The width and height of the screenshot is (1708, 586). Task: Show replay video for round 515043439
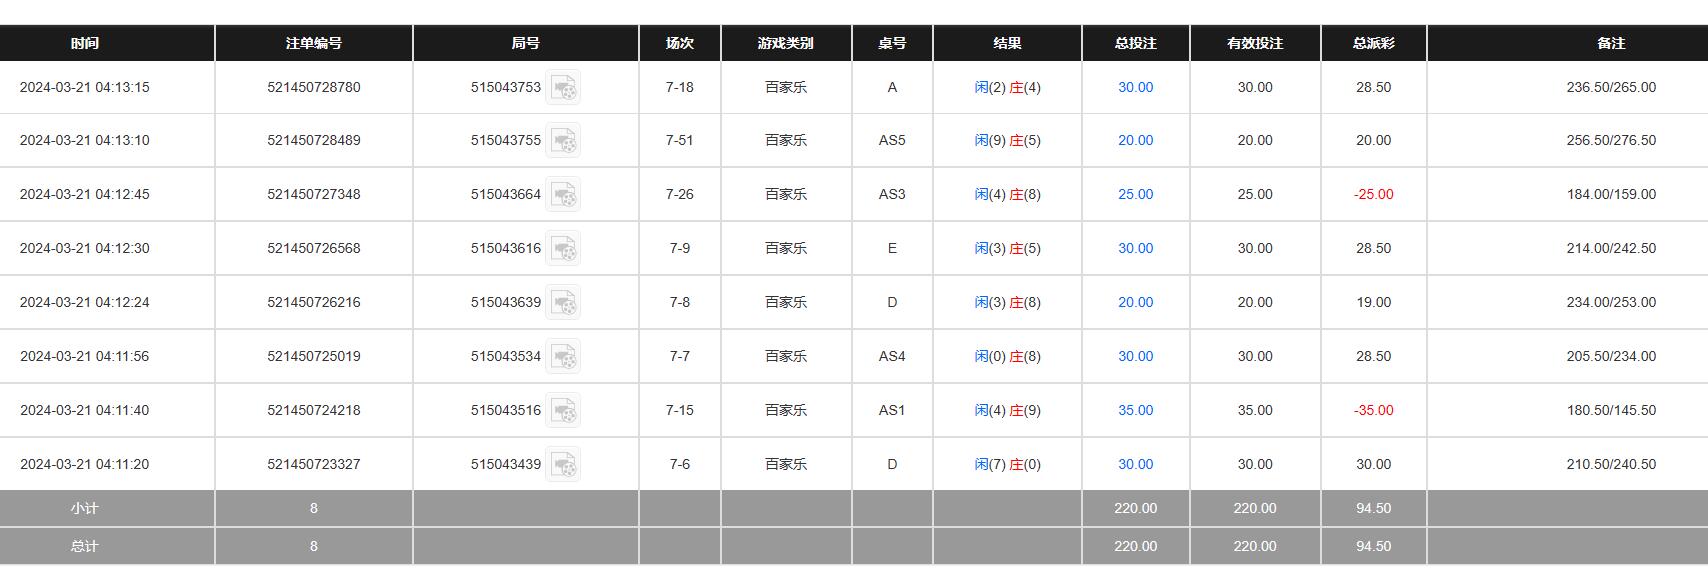563,465
